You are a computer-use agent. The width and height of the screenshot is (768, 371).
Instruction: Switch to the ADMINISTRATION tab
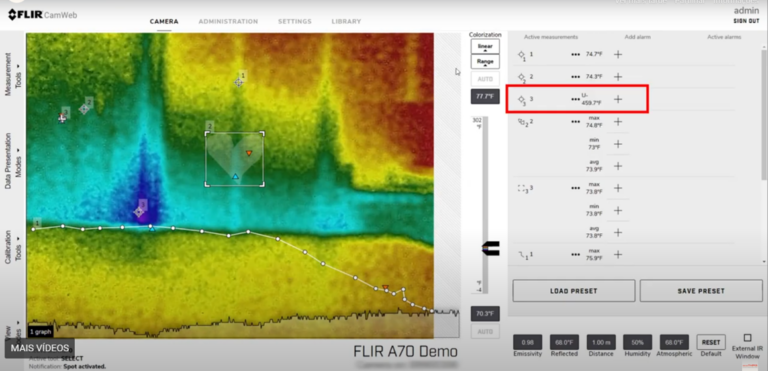[x=228, y=22]
